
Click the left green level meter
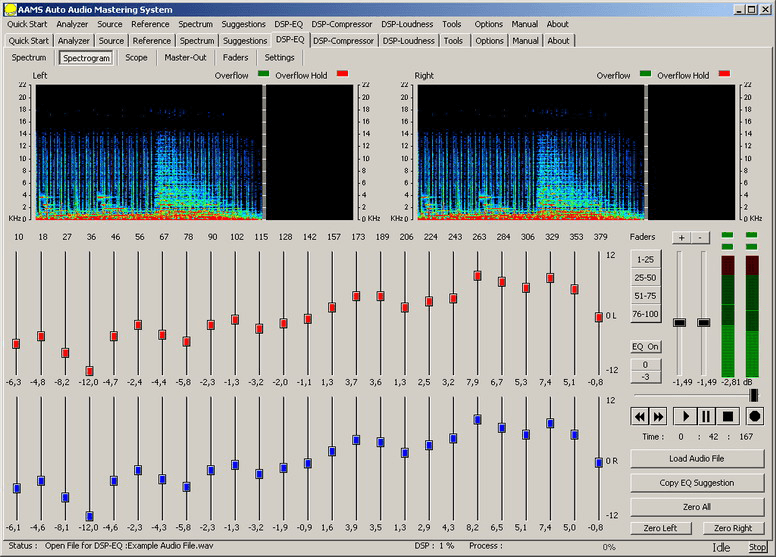(728, 316)
